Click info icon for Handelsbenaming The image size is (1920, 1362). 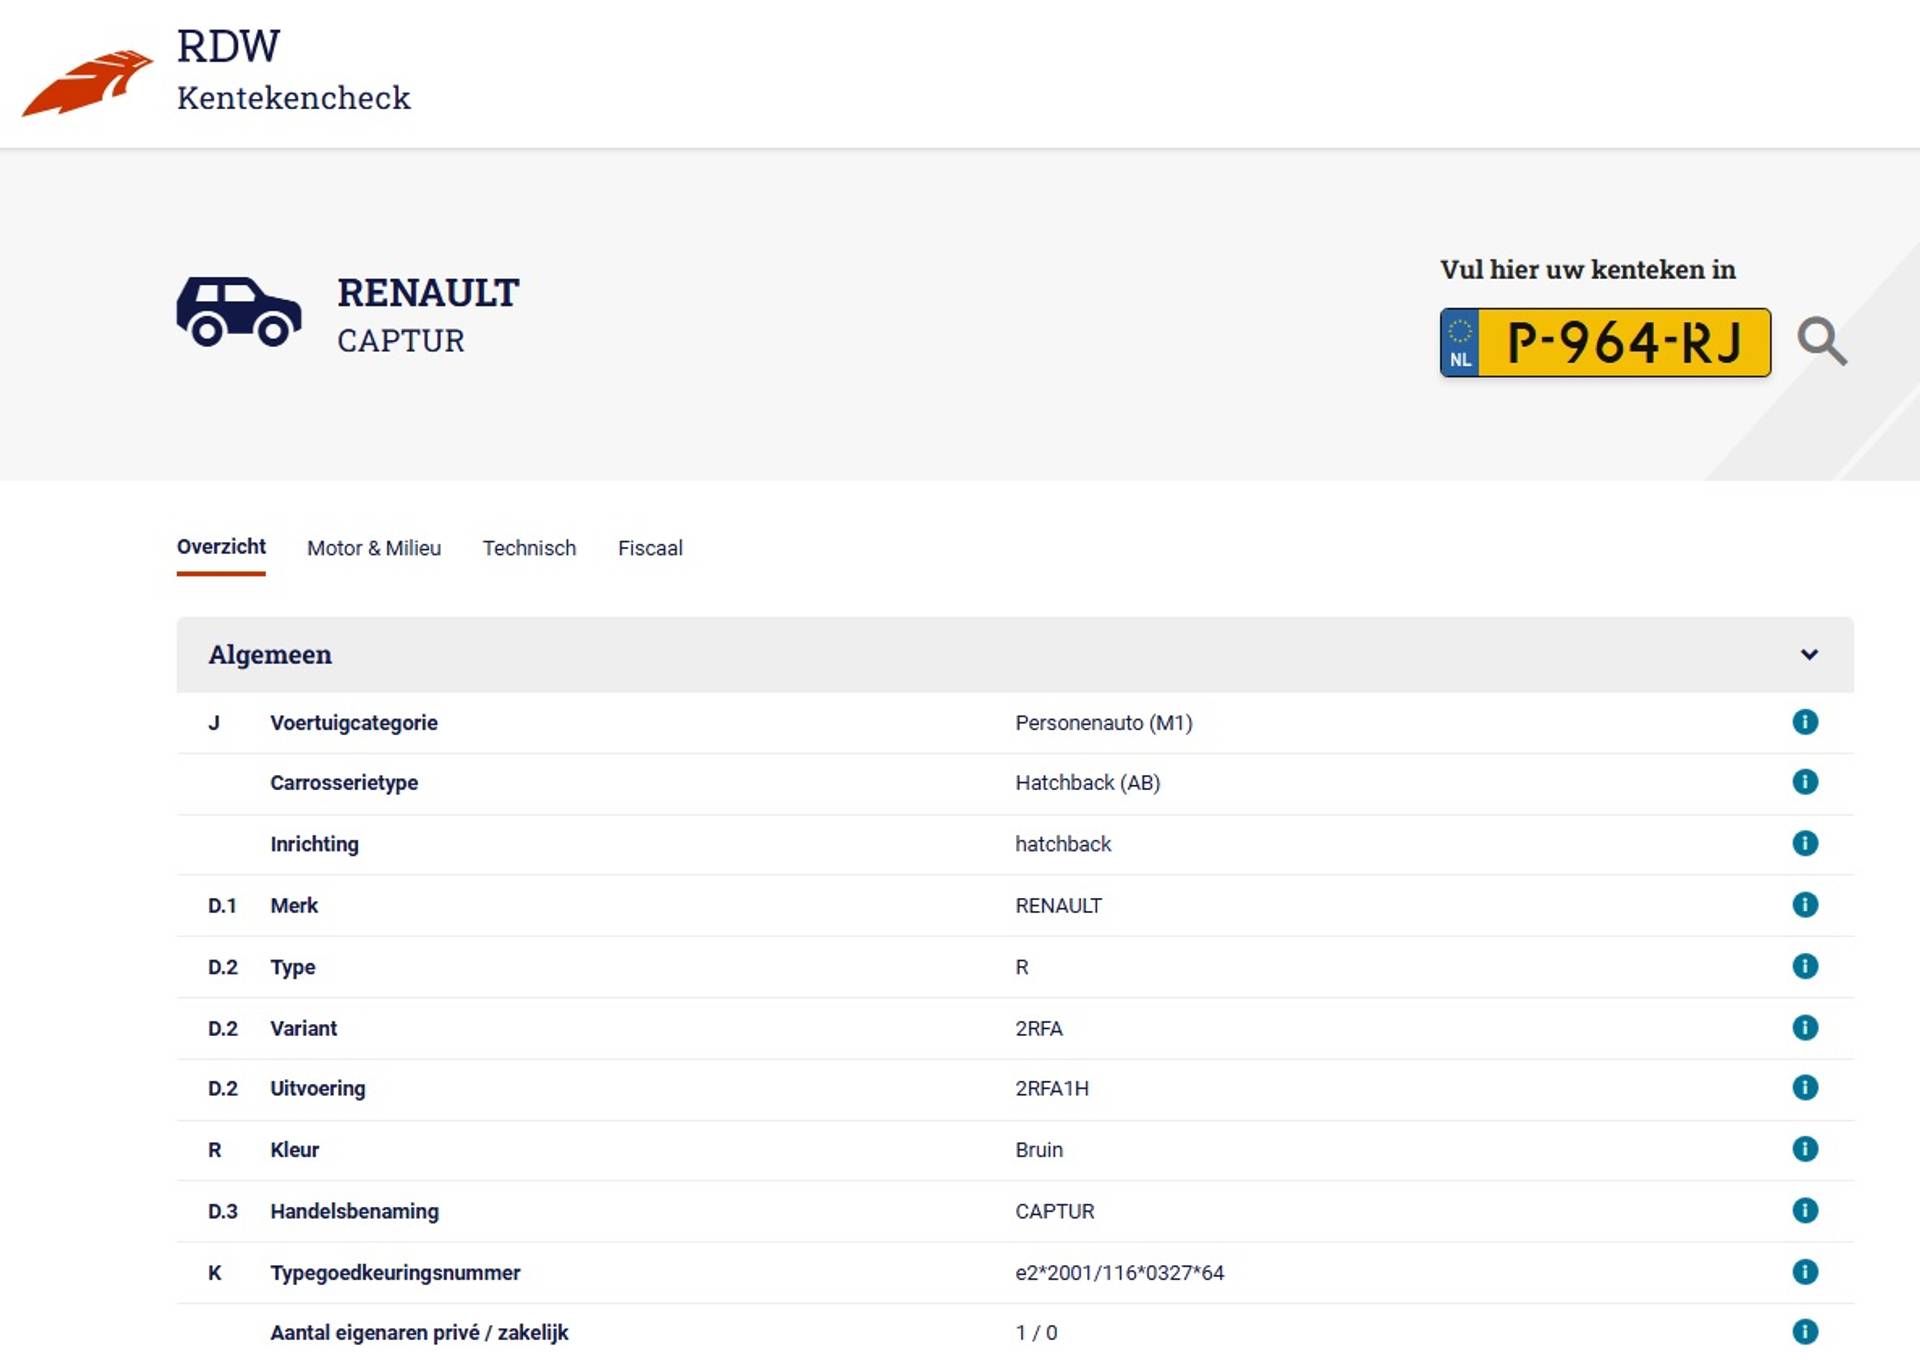tap(1804, 1211)
